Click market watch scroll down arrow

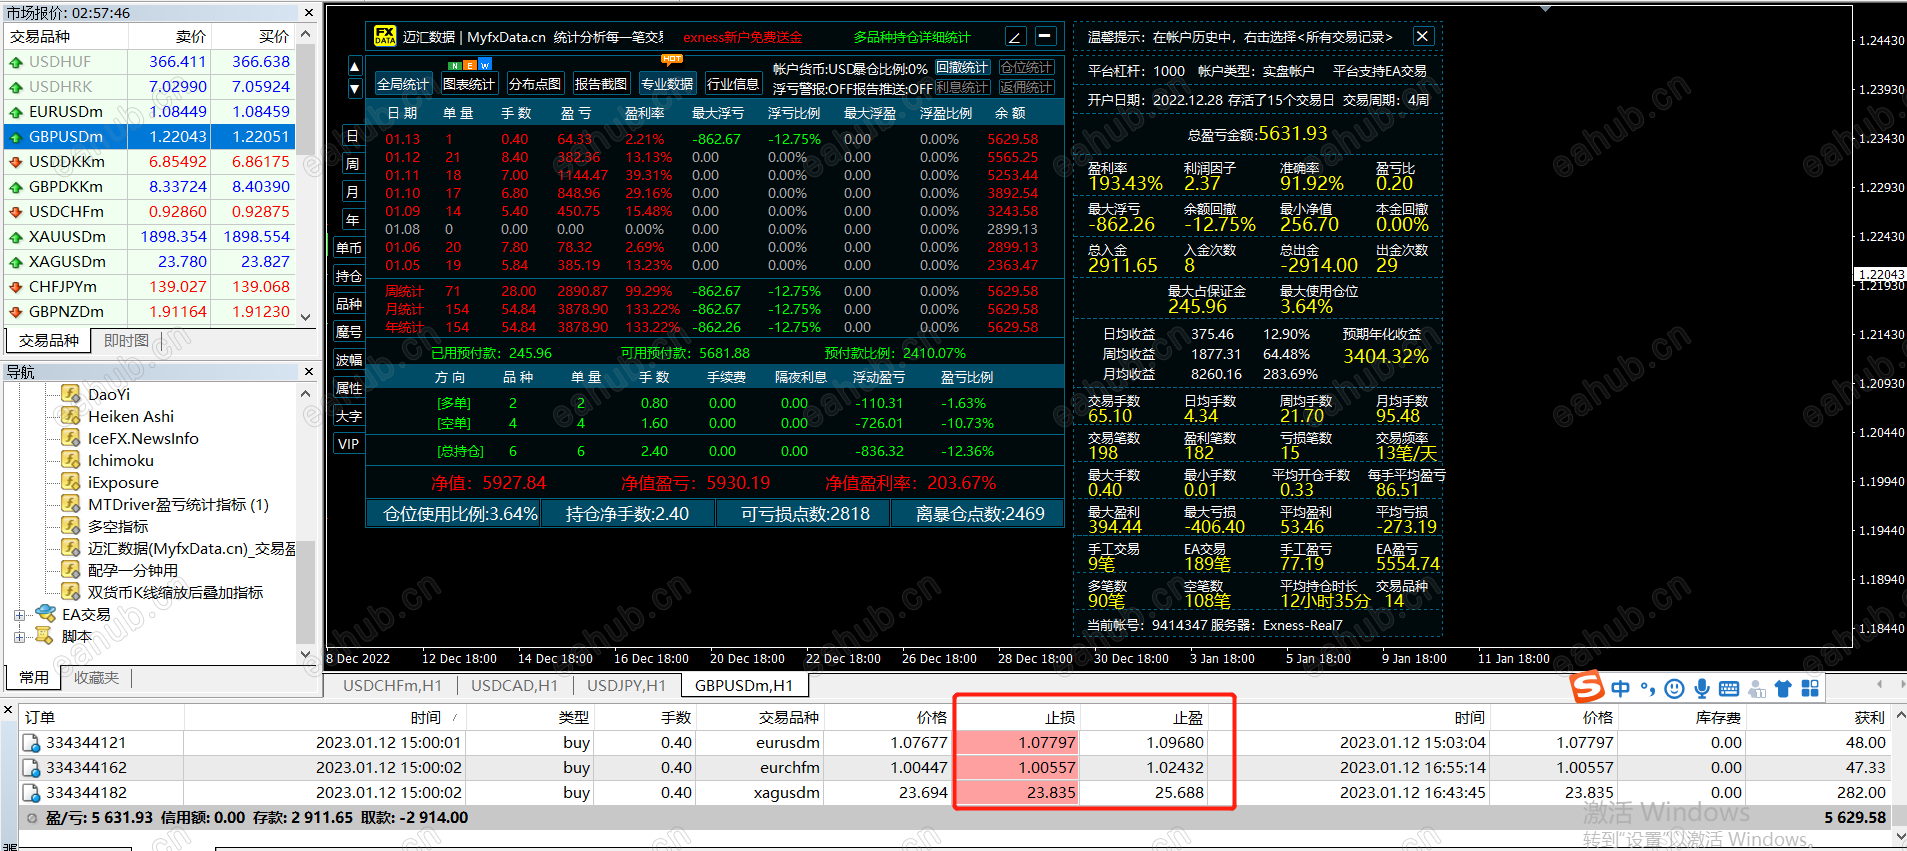306,317
